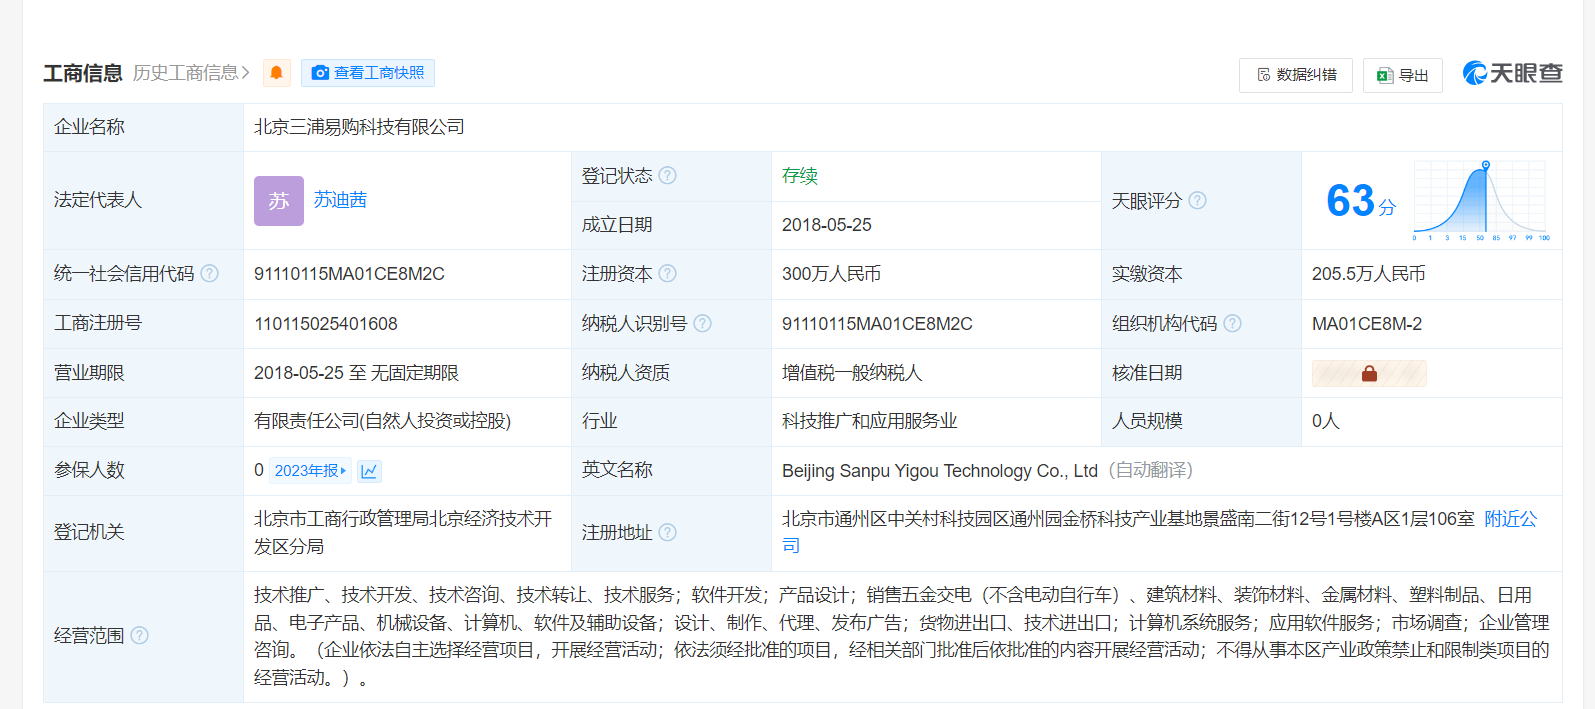Click 工商信息 section heading
Image resolution: width=1595 pixels, height=709 pixels.
[x=83, y=73]
